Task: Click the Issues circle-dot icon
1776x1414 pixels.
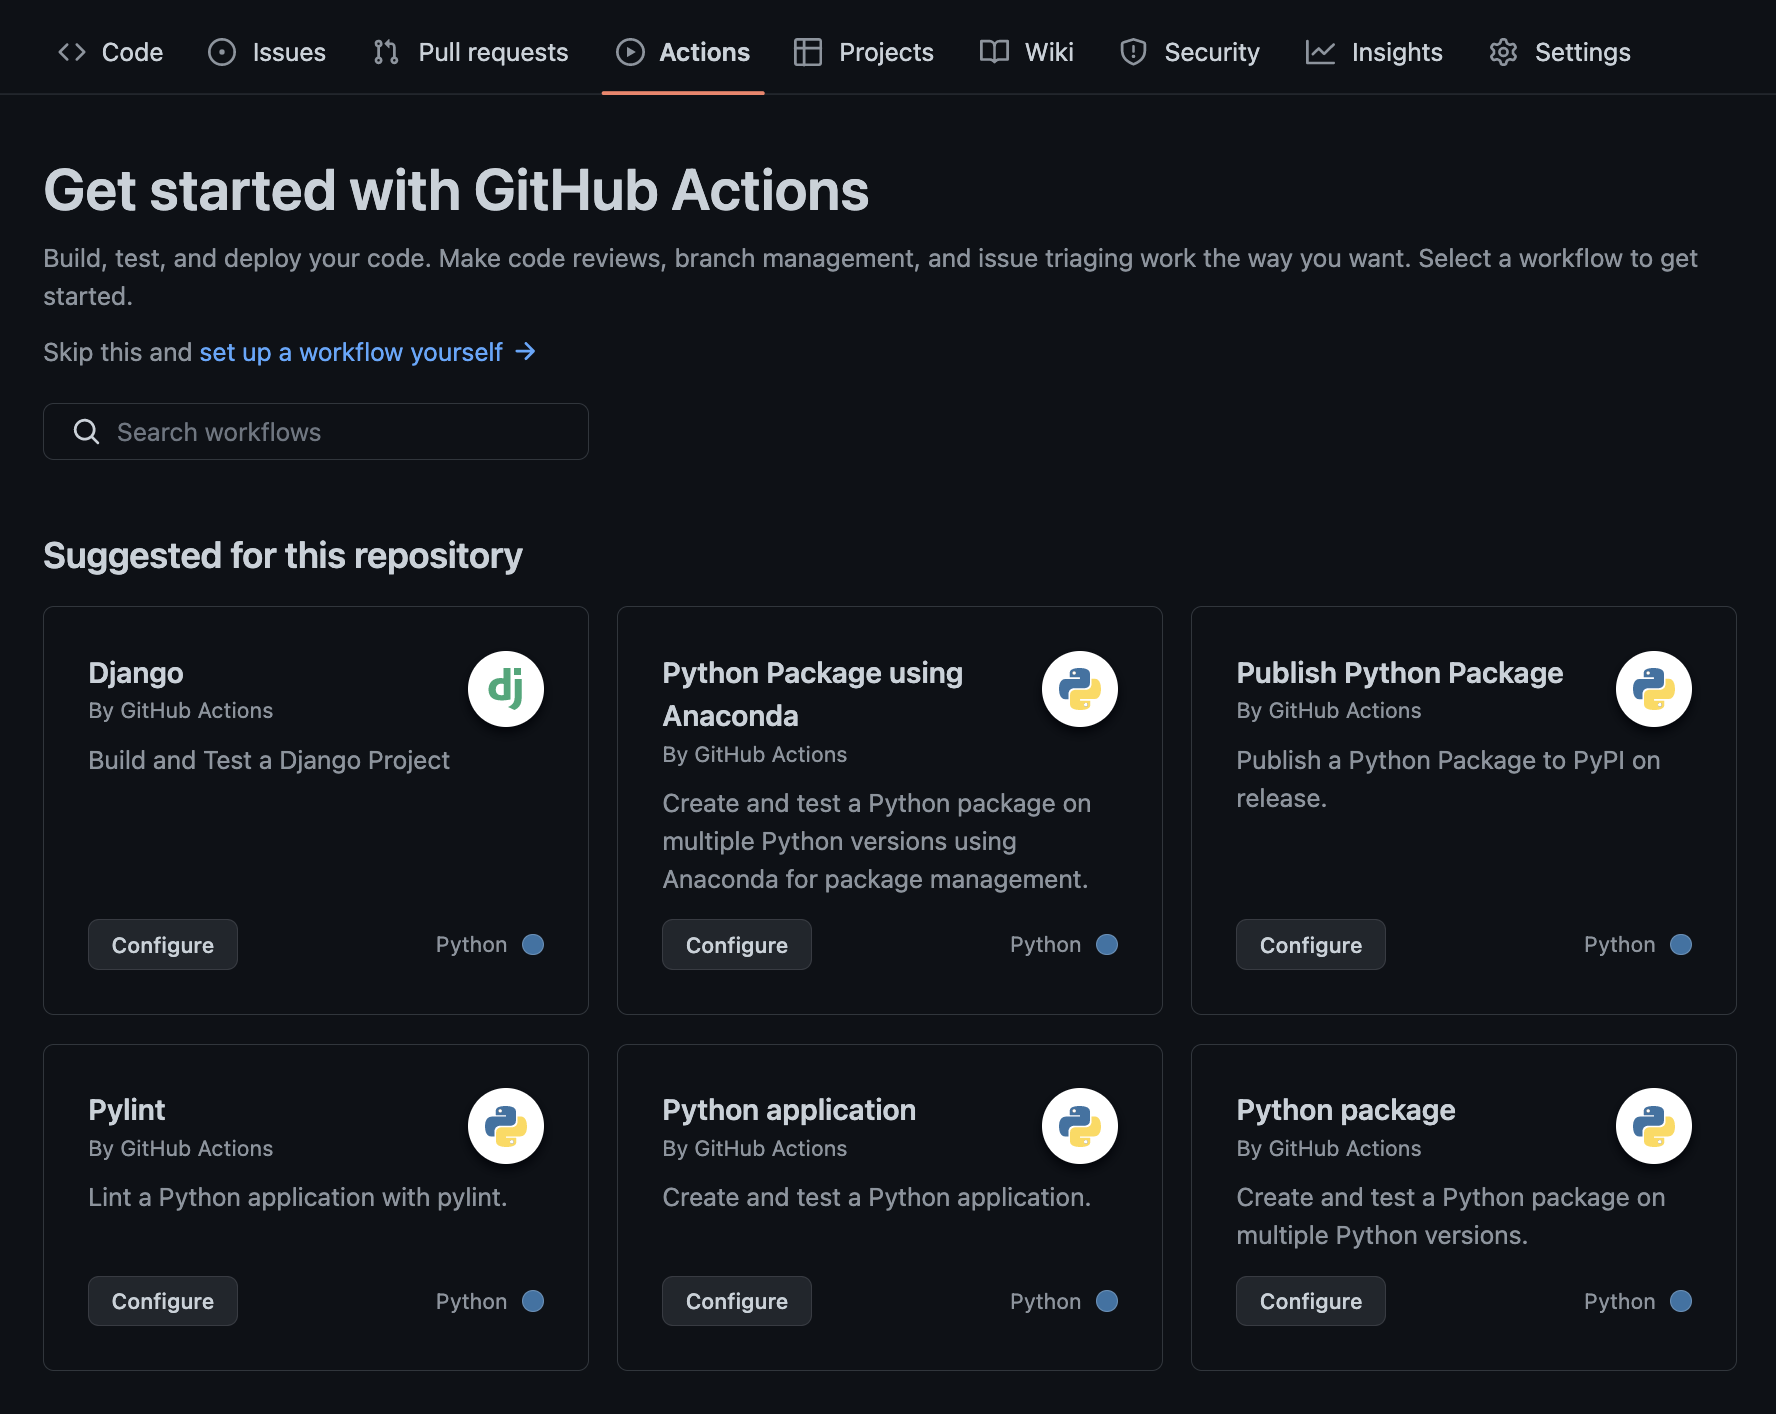Action: [222, 52]
